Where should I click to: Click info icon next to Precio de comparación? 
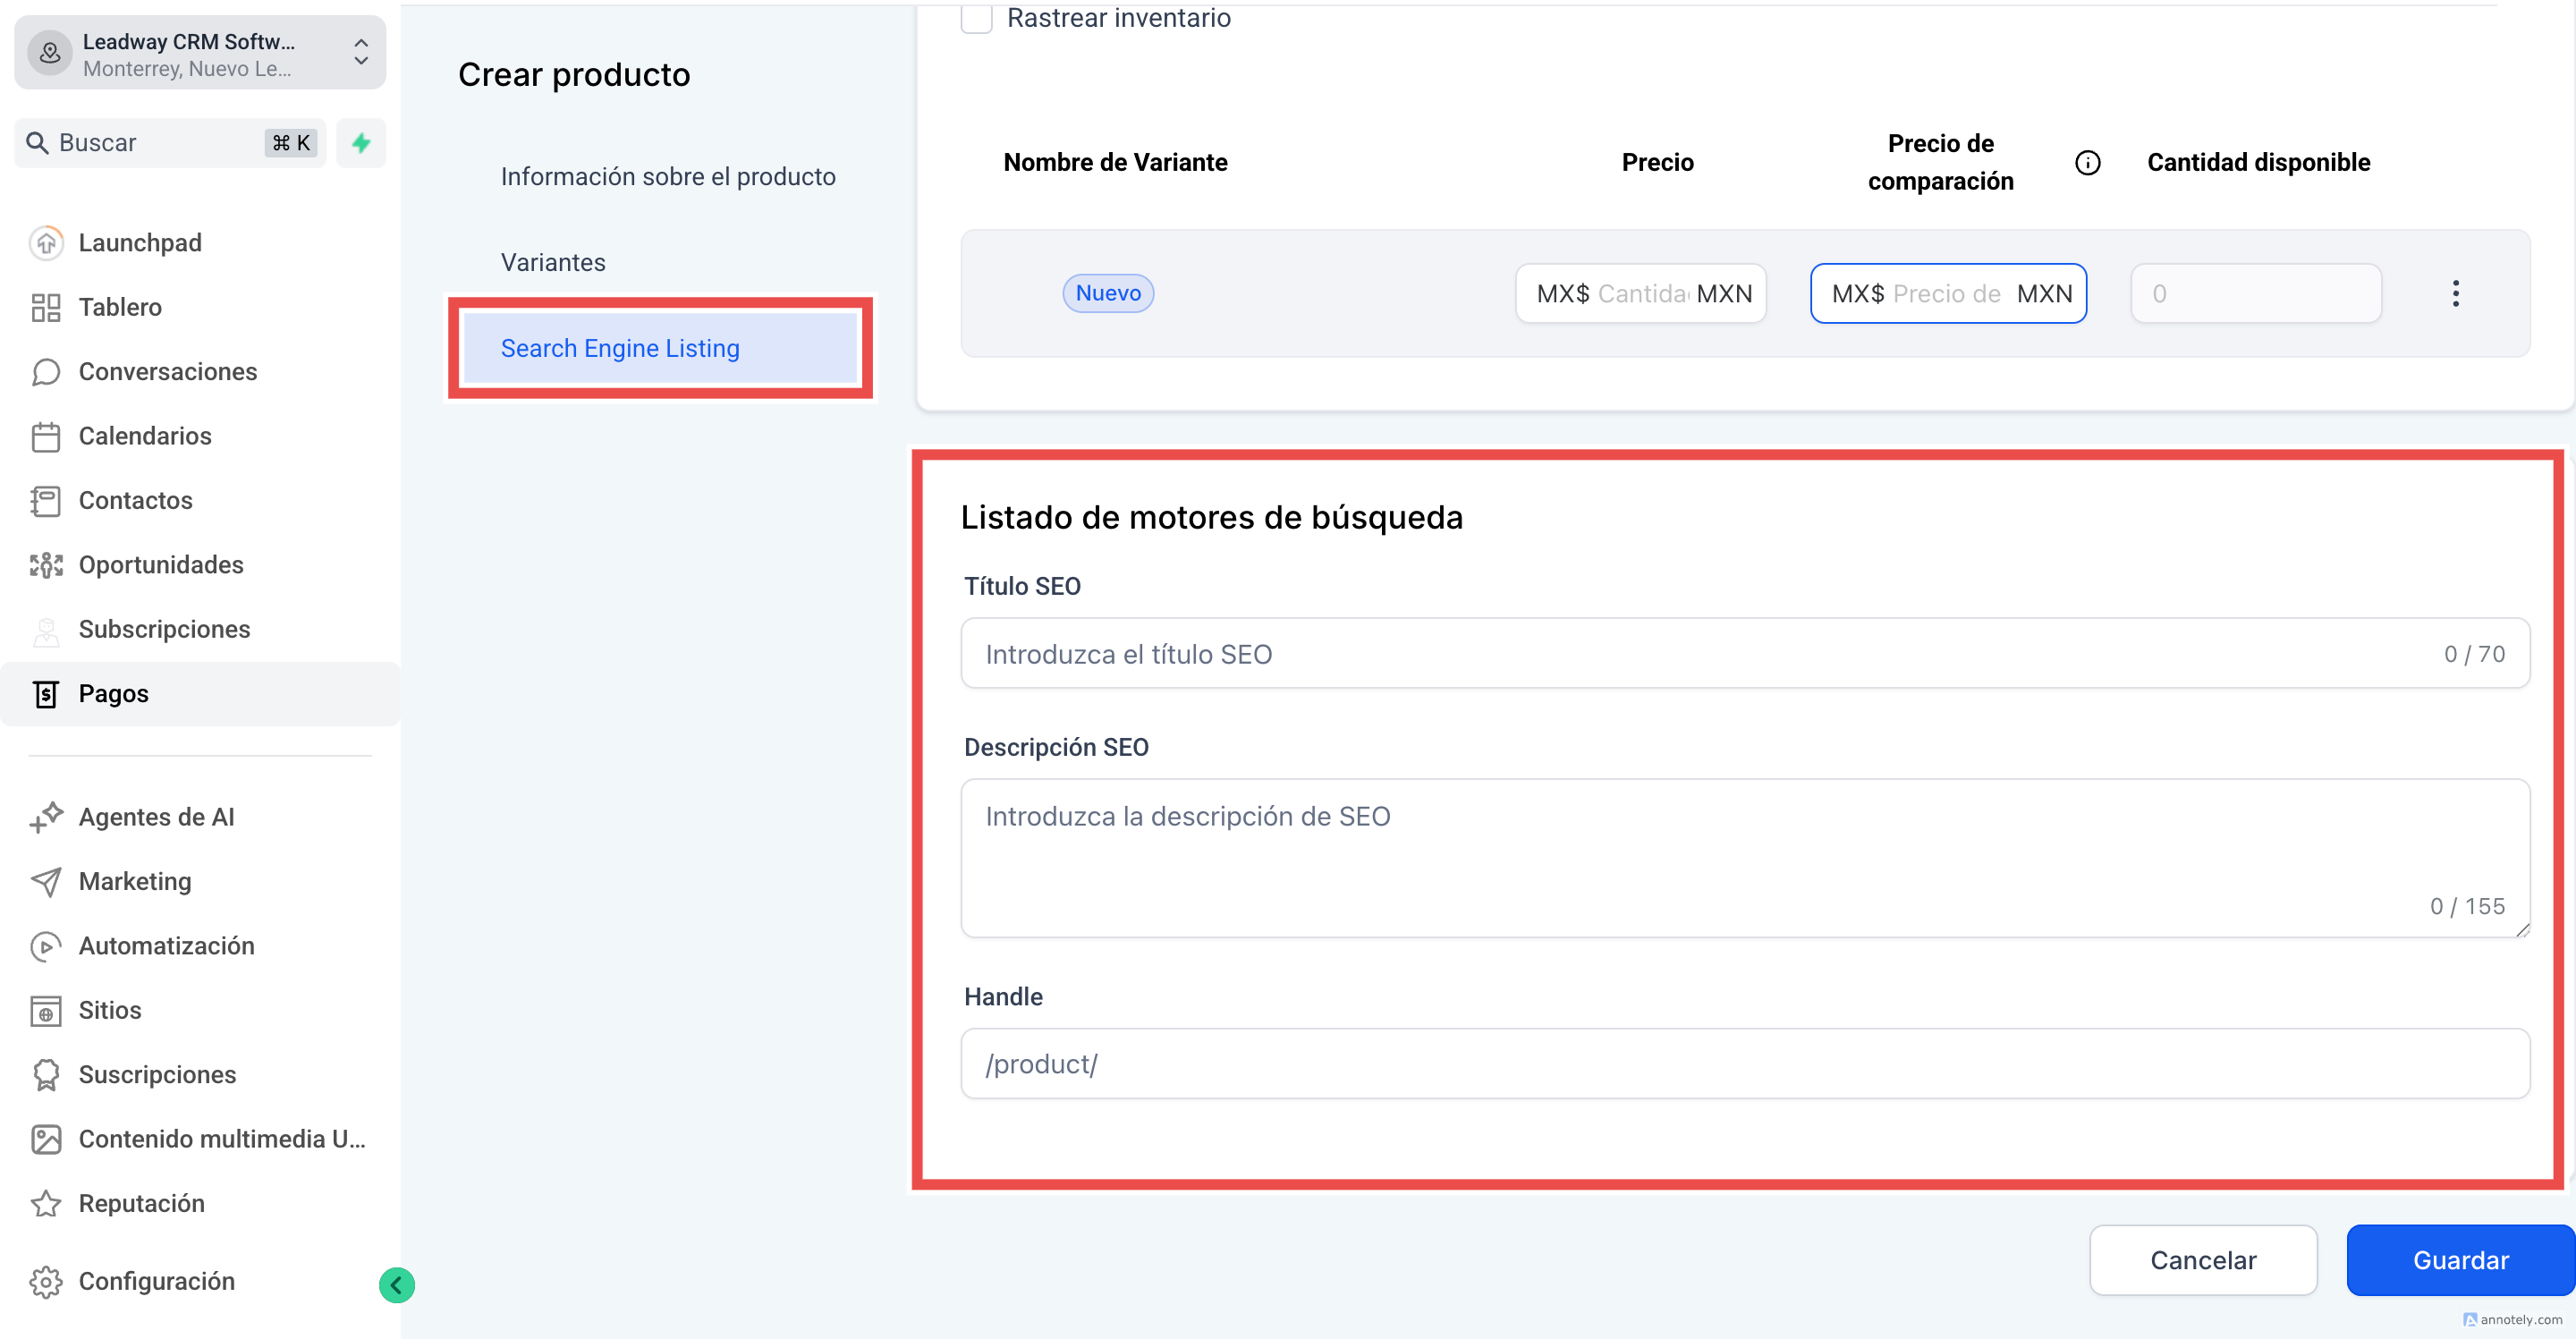pos(2087,163)
